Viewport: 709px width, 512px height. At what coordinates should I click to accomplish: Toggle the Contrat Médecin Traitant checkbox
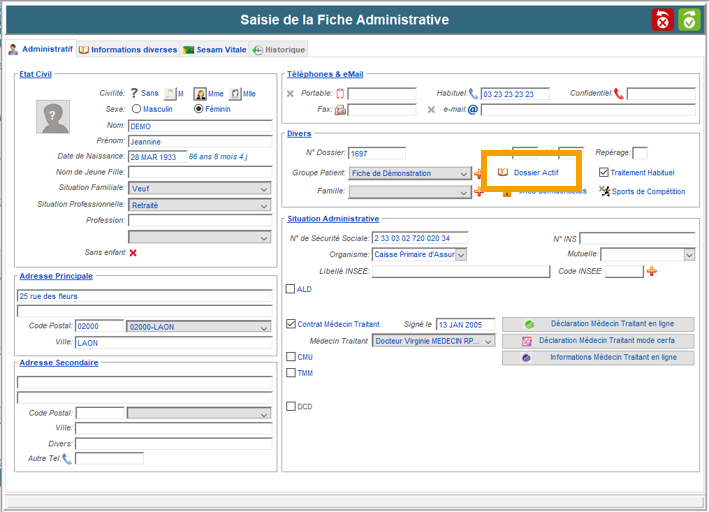point(291,324)
